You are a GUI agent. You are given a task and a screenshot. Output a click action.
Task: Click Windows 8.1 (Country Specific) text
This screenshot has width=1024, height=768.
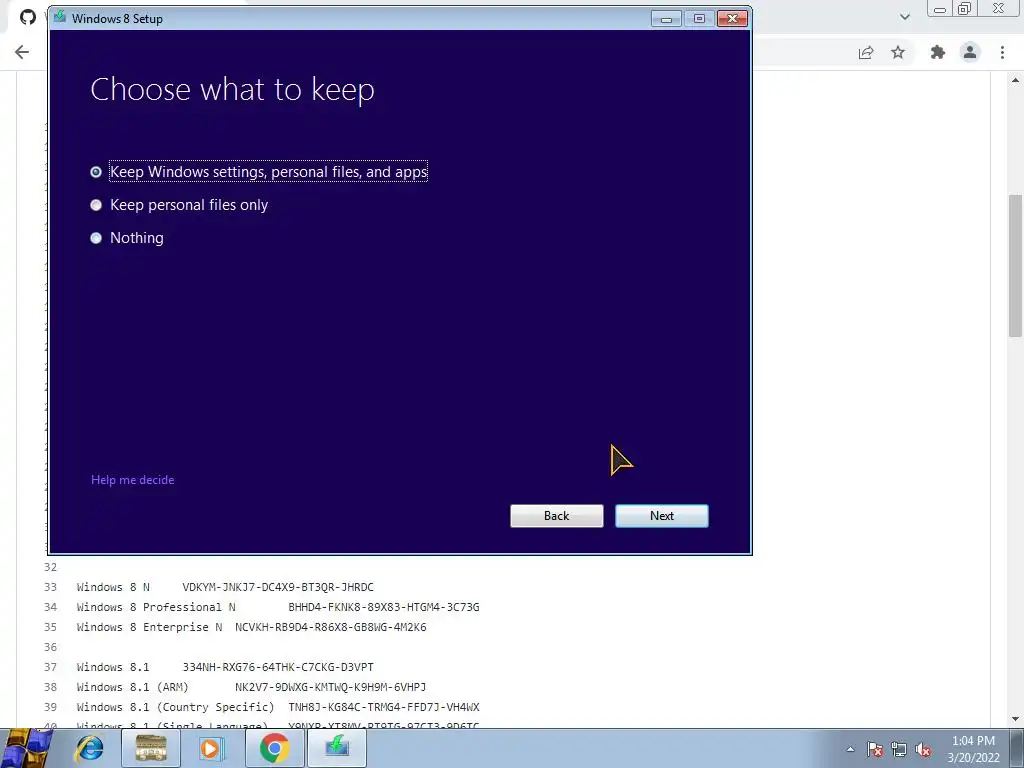tap(176, 707)
